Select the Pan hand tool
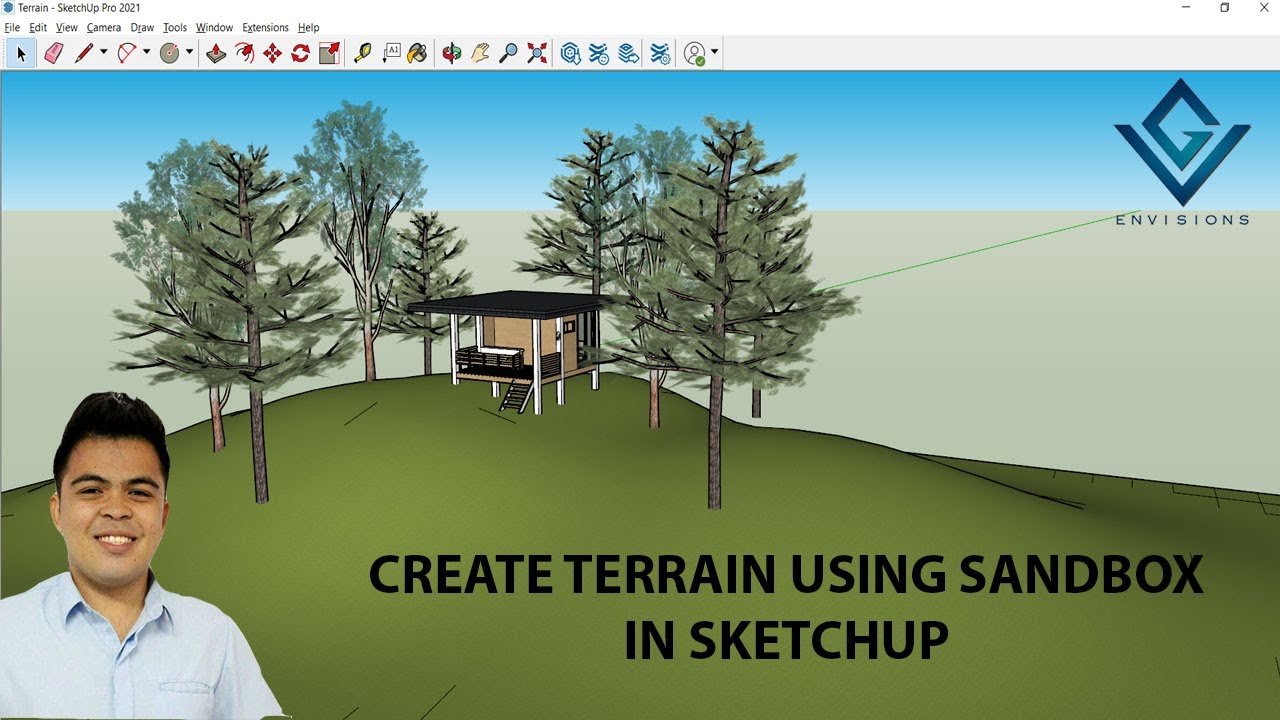 (x=480, y=53)
